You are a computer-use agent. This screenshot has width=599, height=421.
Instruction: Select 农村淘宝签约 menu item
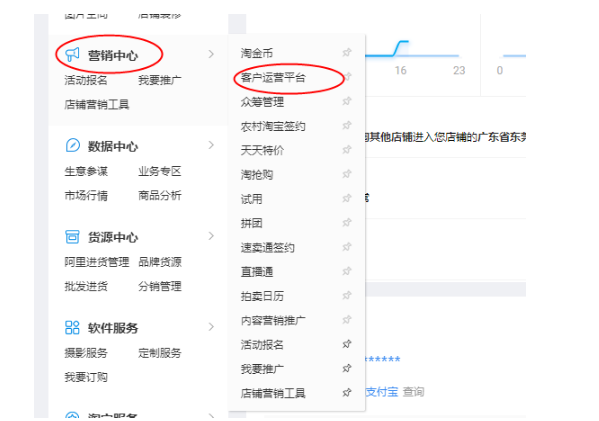pyautogui.click(x=273, y=126)
